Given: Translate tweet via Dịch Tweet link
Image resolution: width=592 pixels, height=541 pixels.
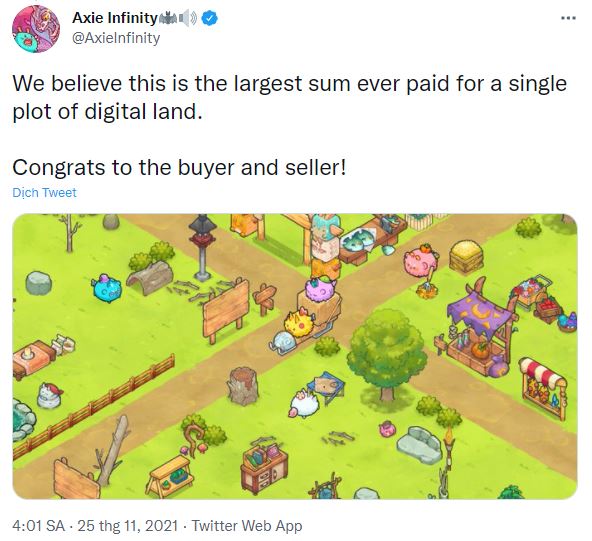Looking at the screenshot, I should [45, 193].
